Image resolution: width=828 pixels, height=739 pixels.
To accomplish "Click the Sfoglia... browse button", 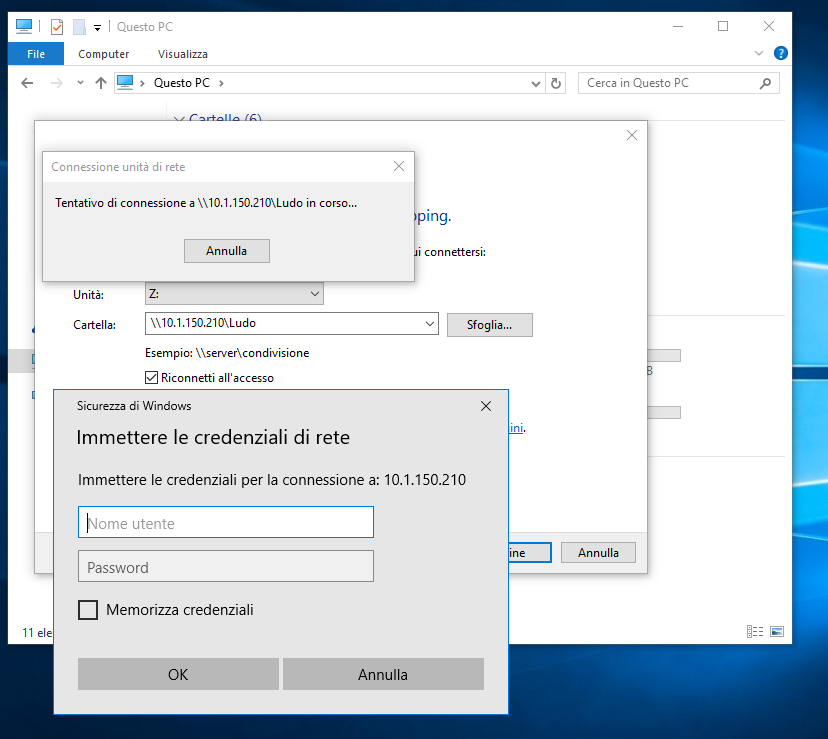I will tap(489, 324).
